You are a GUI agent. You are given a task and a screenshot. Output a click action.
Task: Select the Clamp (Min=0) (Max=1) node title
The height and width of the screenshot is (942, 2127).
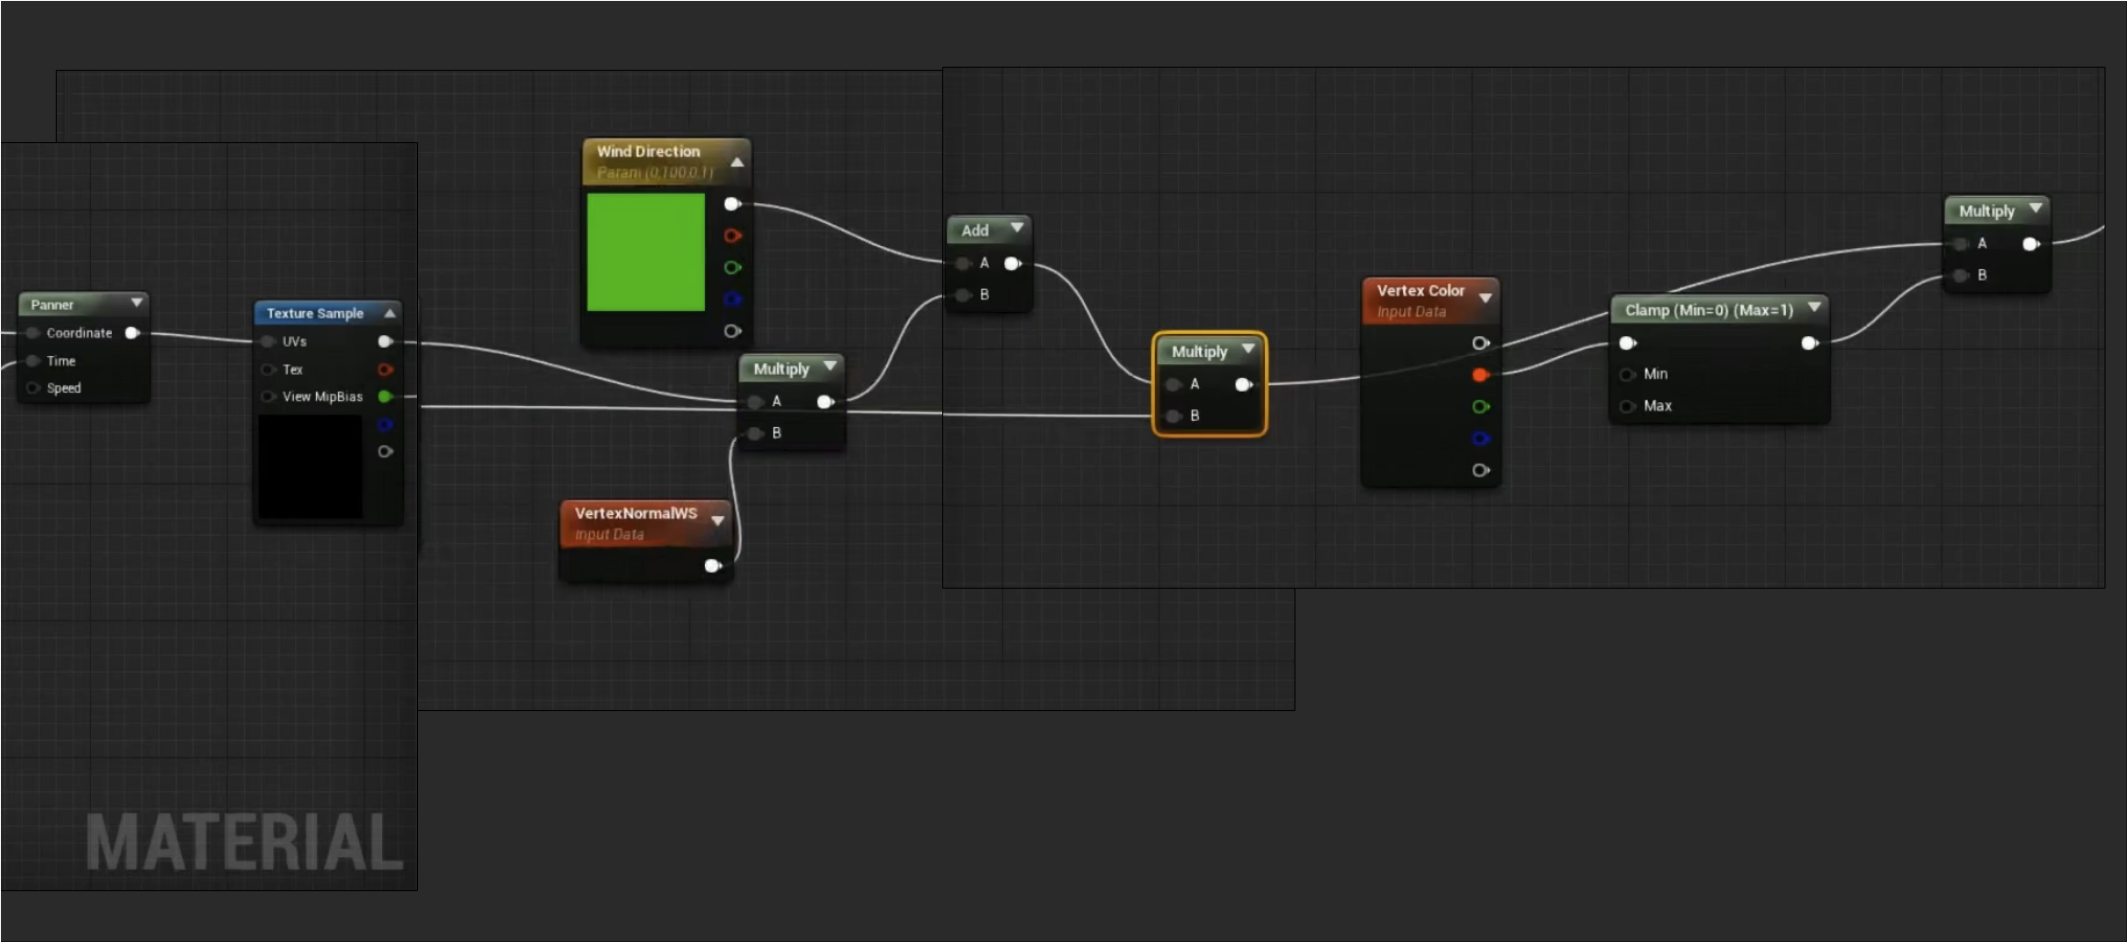tap(1709, 310)
